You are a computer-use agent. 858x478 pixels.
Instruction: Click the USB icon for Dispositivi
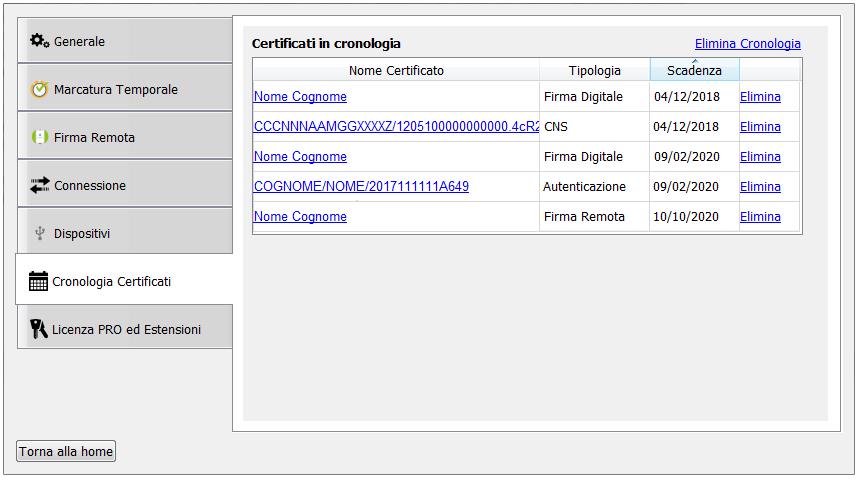[39, 233]
